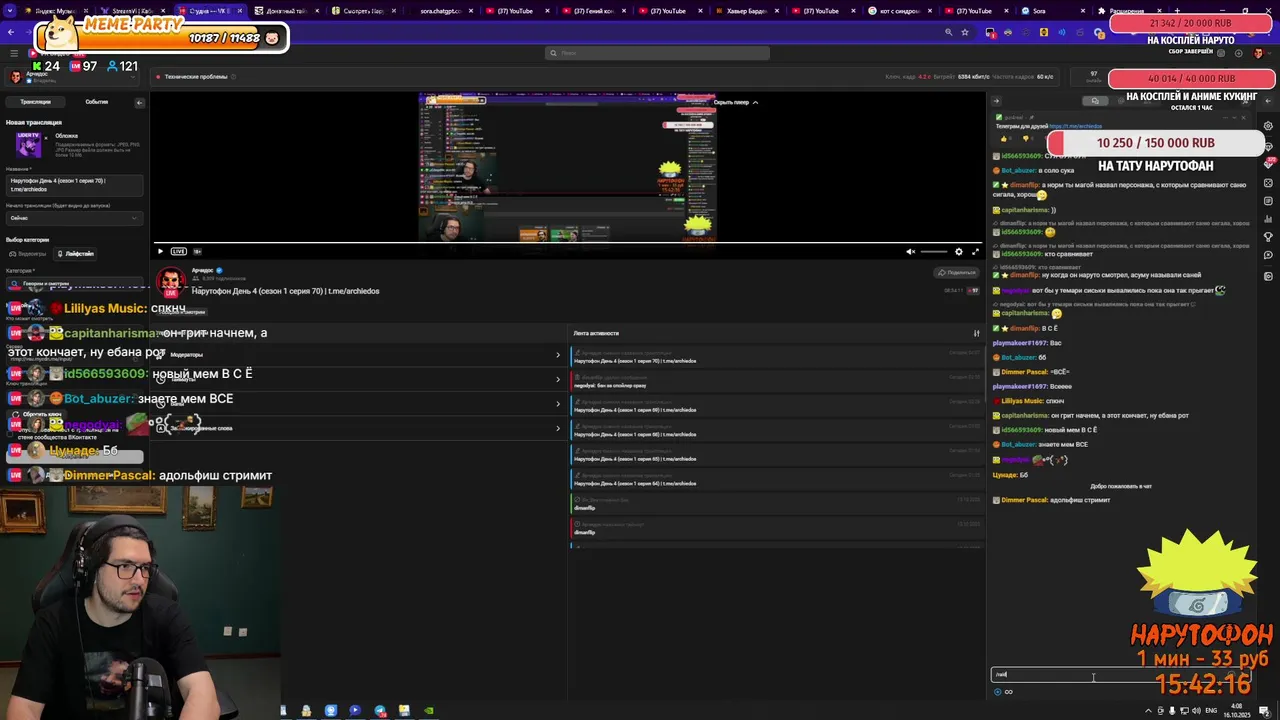Switch the ENG keyboard language indicator
1280x720 pixels.
[x=1211, y=711]
